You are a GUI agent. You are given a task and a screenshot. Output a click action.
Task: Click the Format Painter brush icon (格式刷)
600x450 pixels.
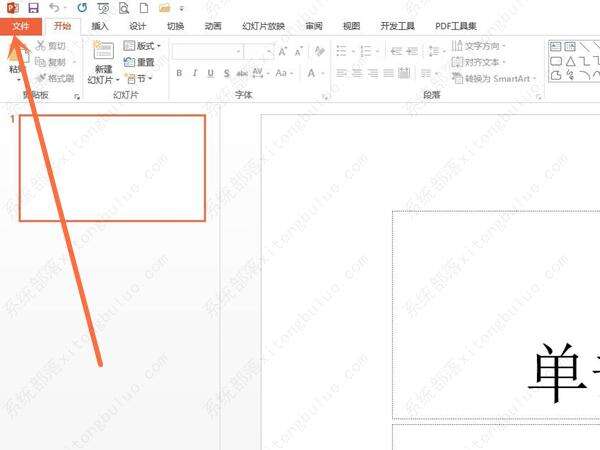tap(41, 78)
